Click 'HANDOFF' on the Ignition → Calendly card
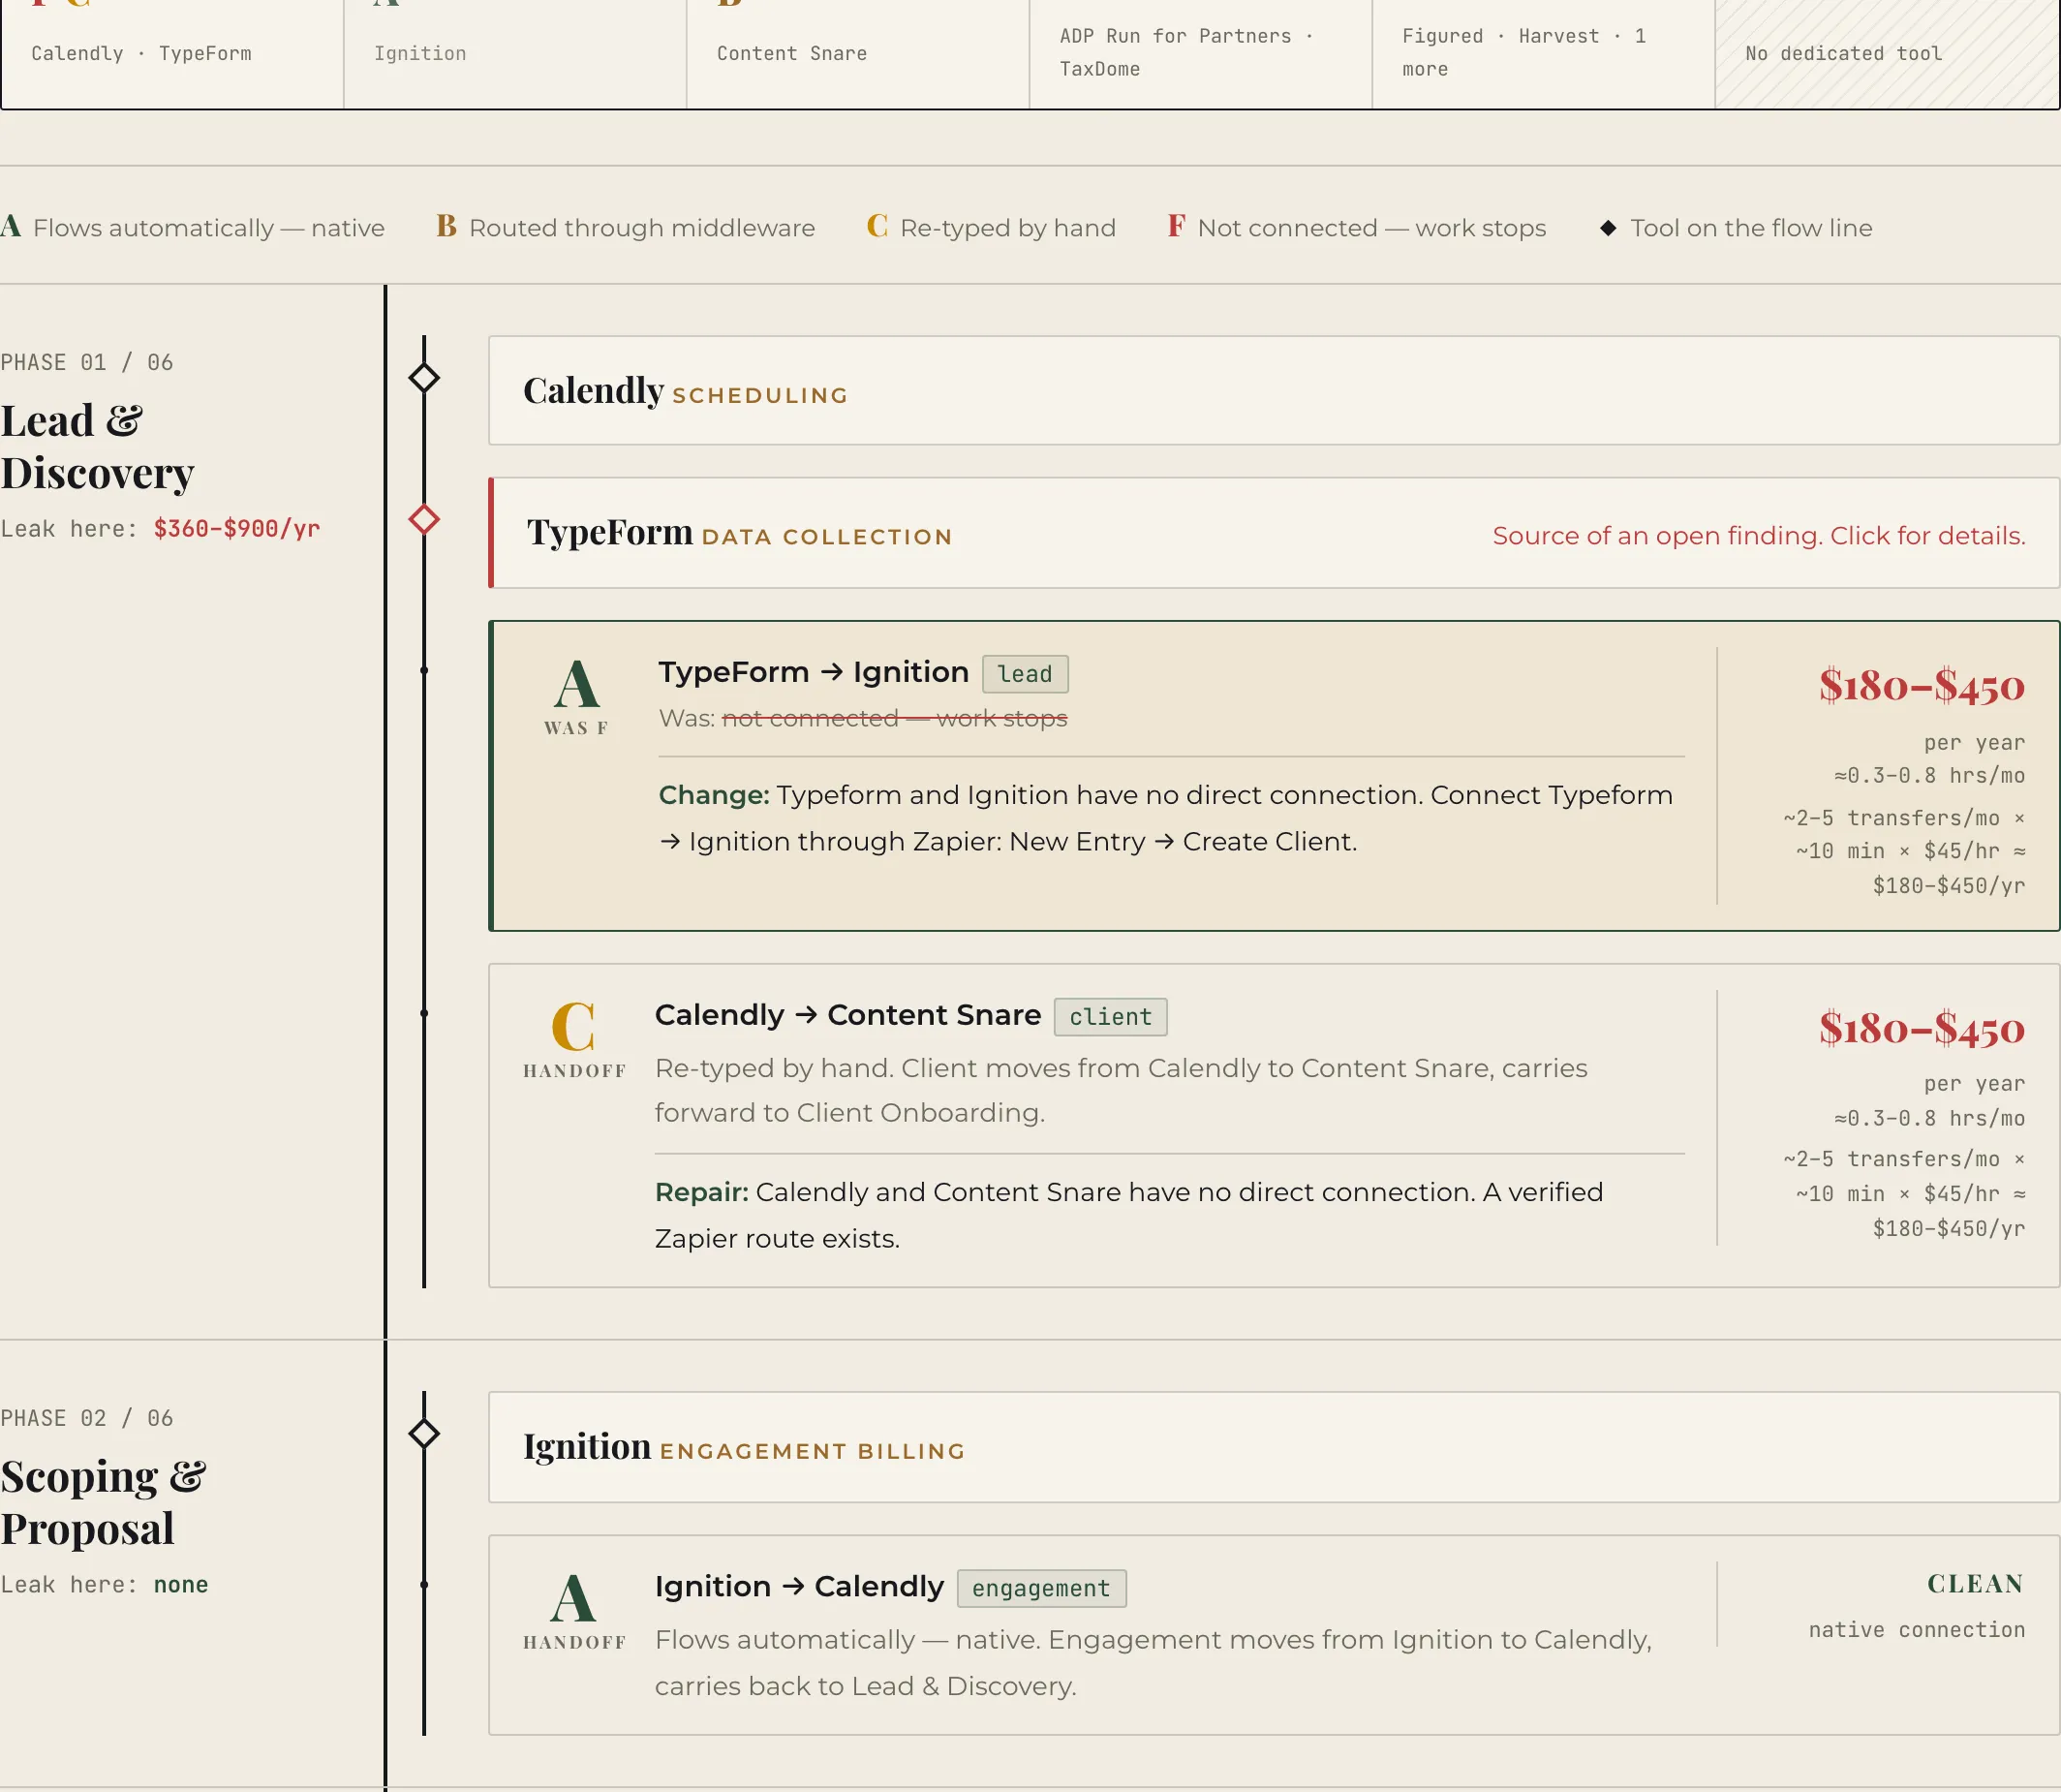 (x=575, y=1642)
